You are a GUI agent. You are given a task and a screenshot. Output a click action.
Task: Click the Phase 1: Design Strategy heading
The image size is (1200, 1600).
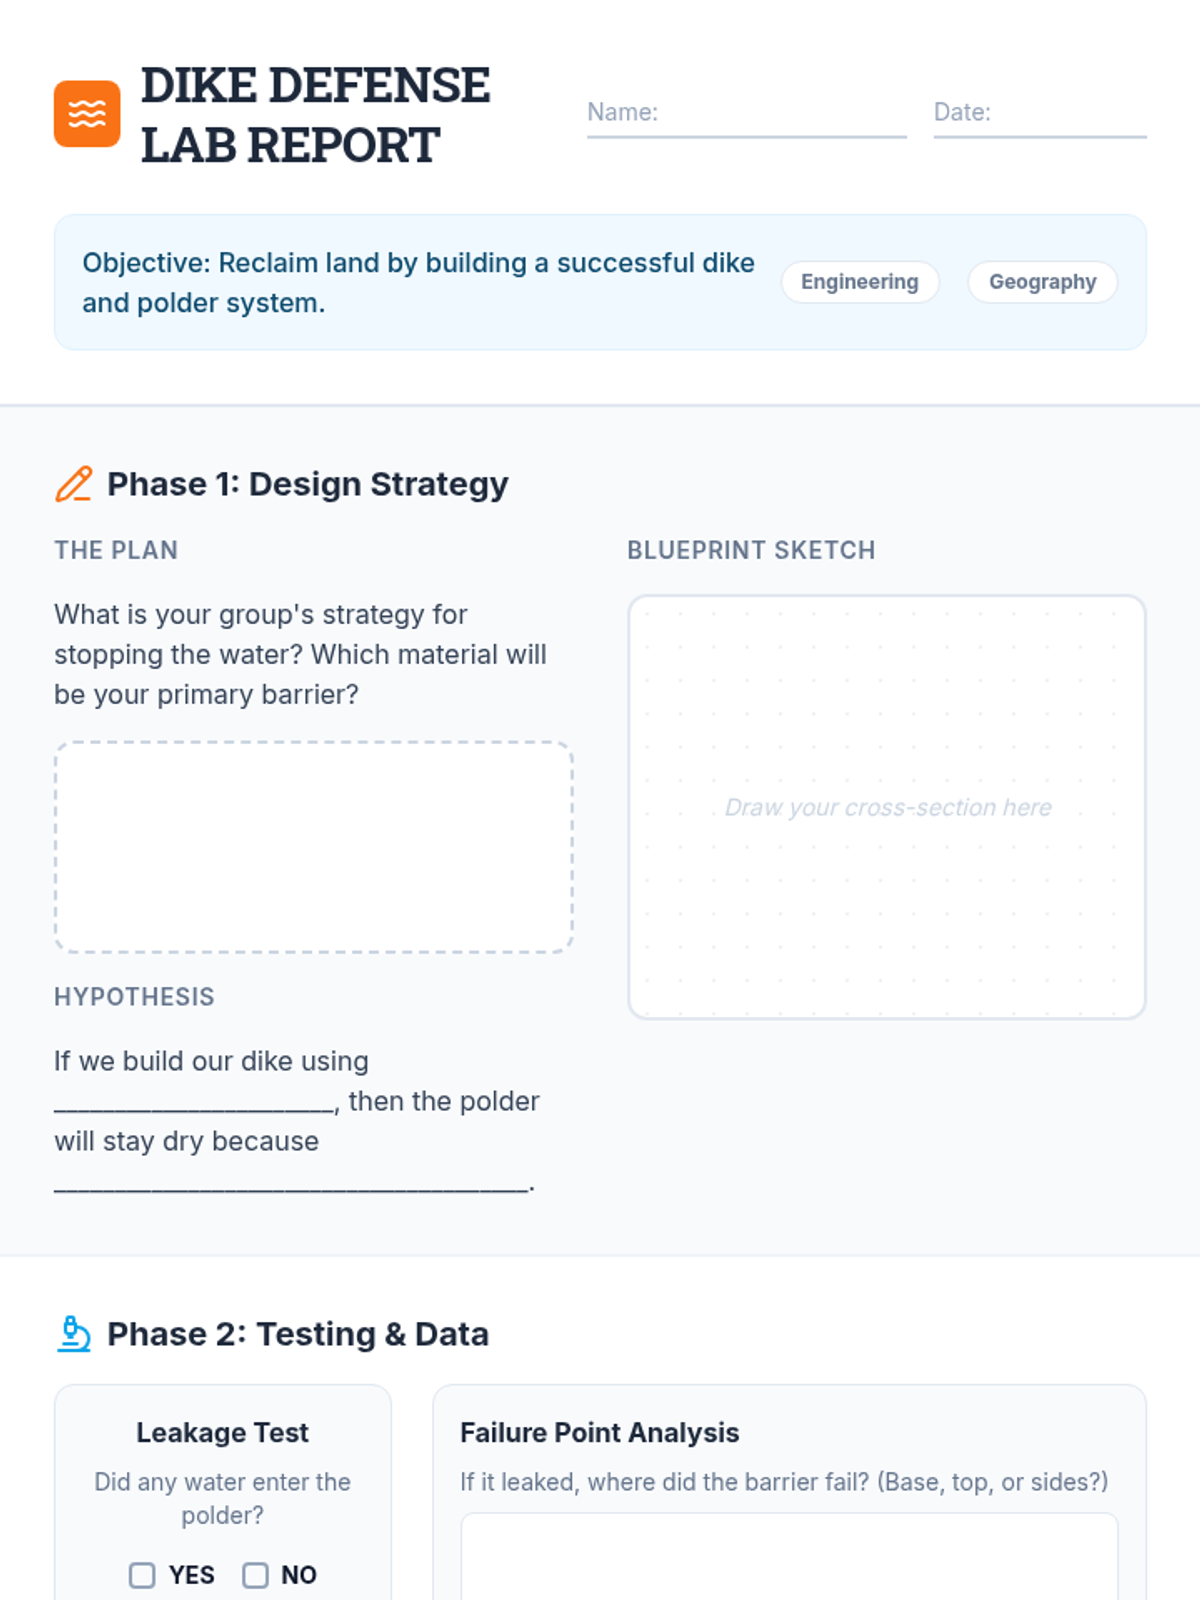coord(307,484)
